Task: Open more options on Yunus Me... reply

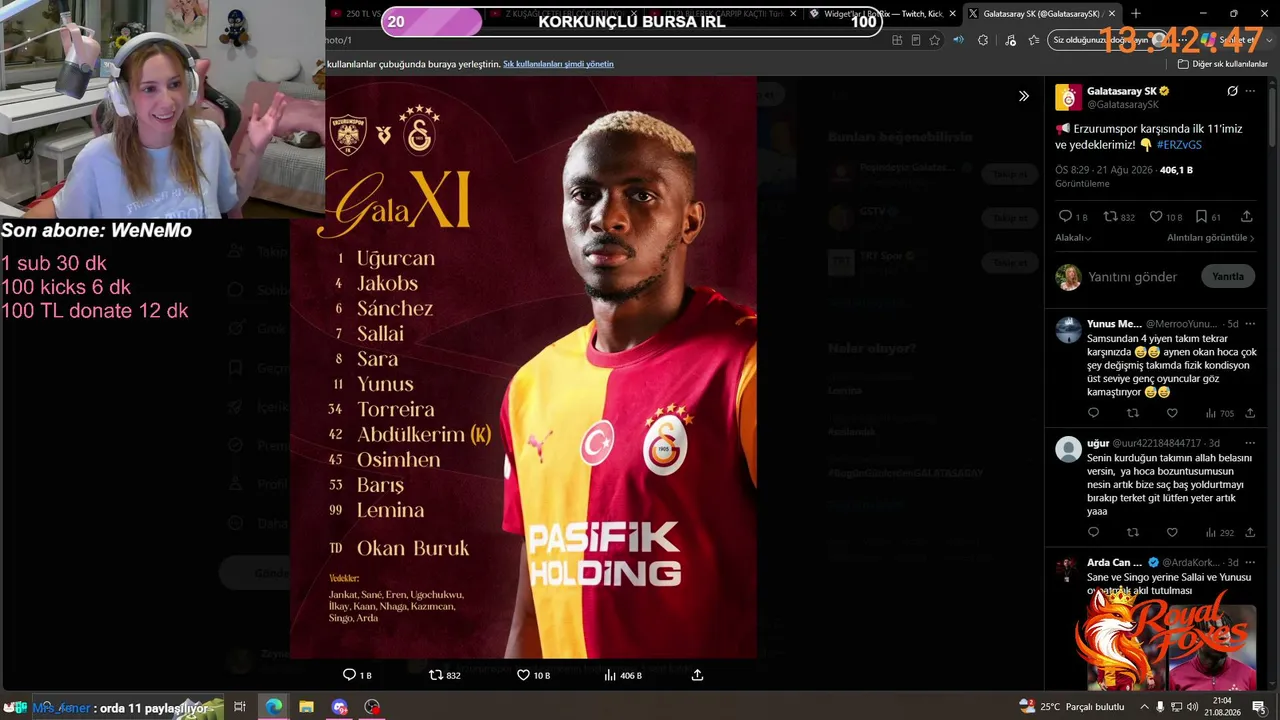Action: [1250, 324]
